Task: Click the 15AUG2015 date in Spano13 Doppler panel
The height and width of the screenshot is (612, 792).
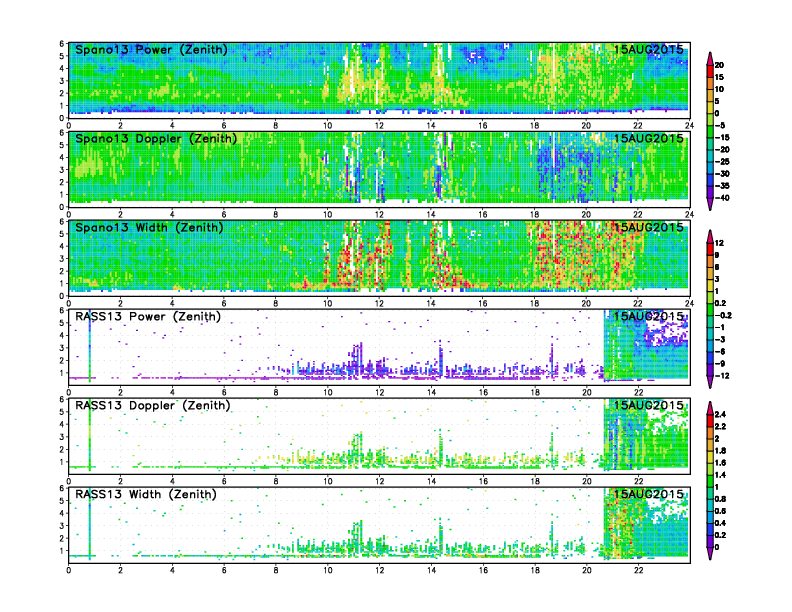Action: pyautogui.click(x=649, y=138)
